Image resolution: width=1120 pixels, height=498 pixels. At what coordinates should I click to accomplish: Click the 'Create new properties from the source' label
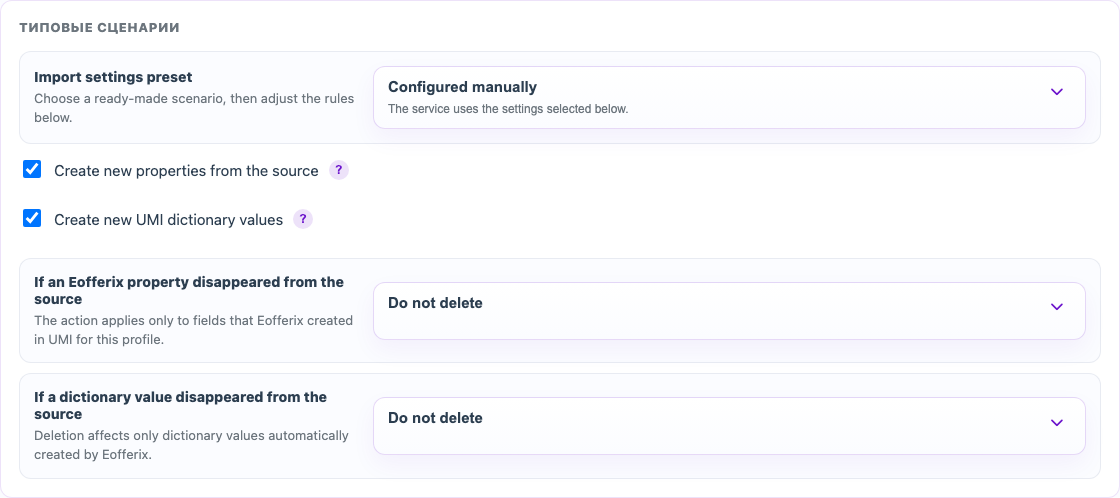(186, 171)
